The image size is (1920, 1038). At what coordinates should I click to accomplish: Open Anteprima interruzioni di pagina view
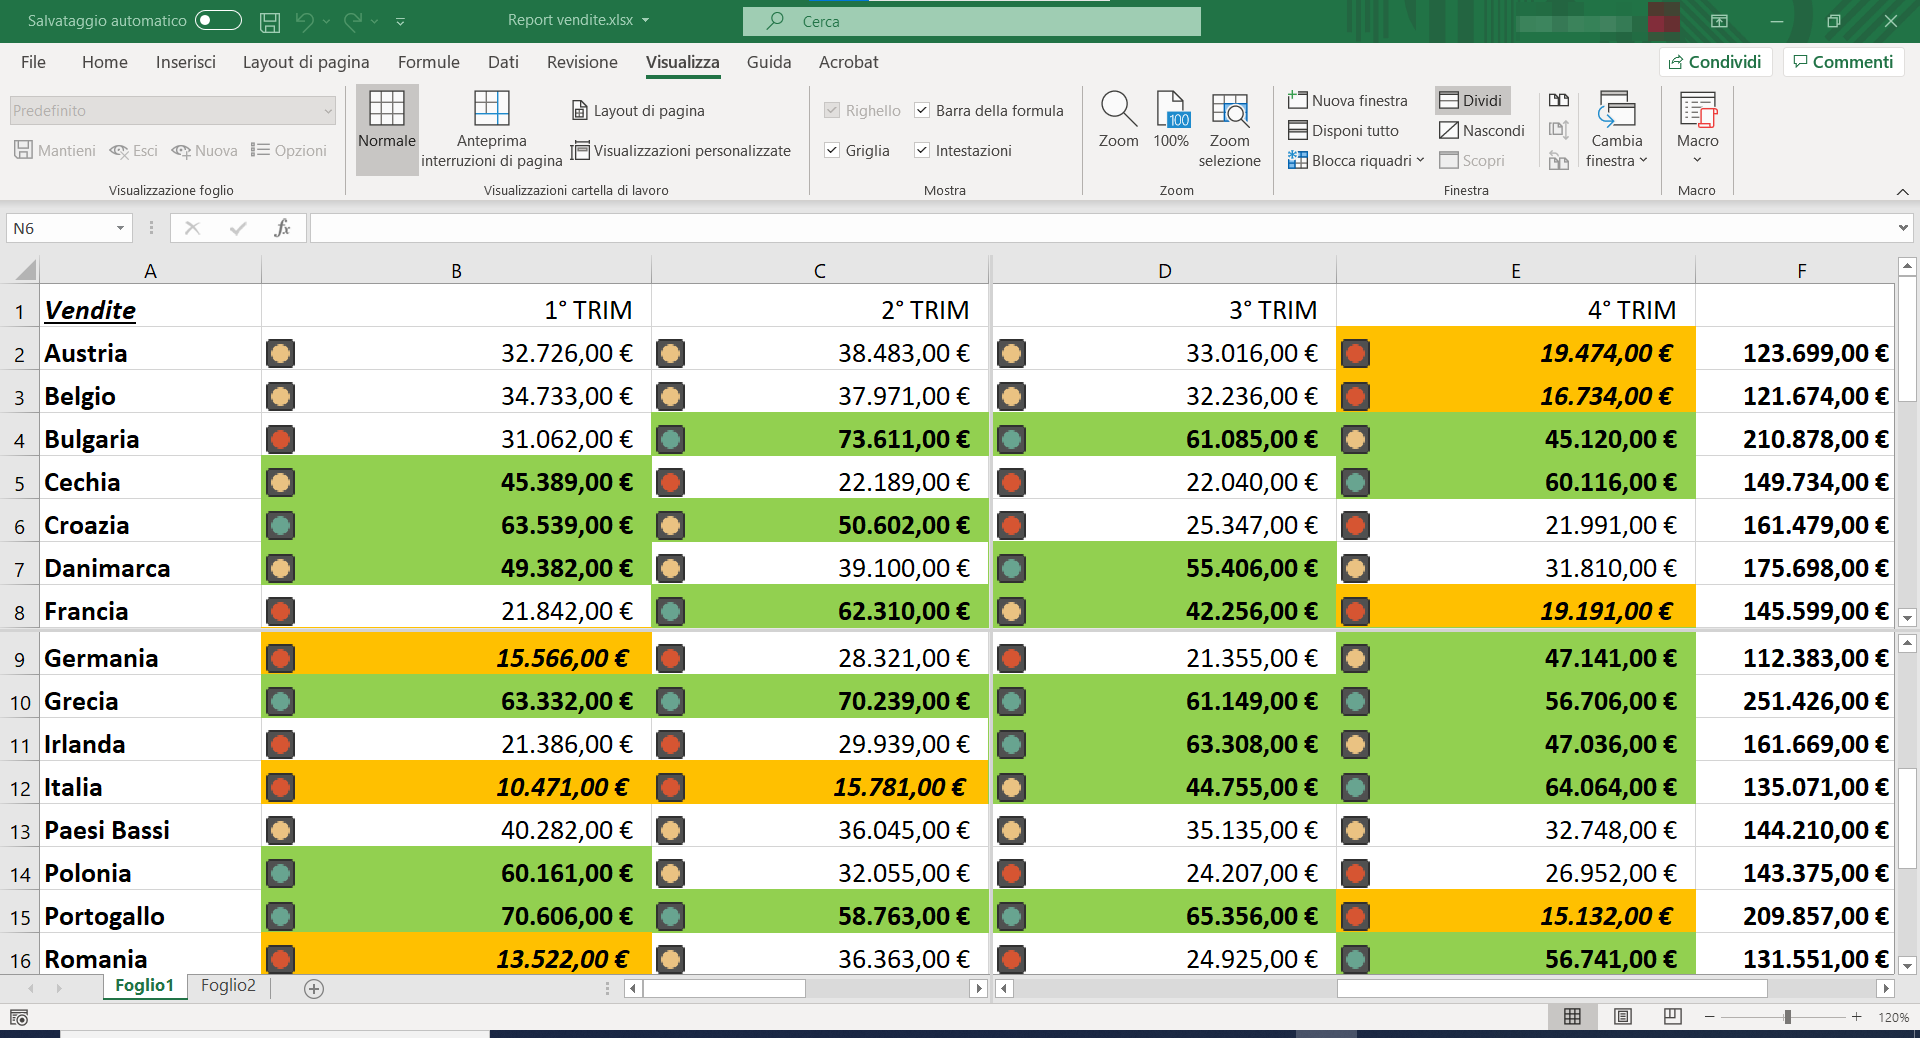(491, 110)
